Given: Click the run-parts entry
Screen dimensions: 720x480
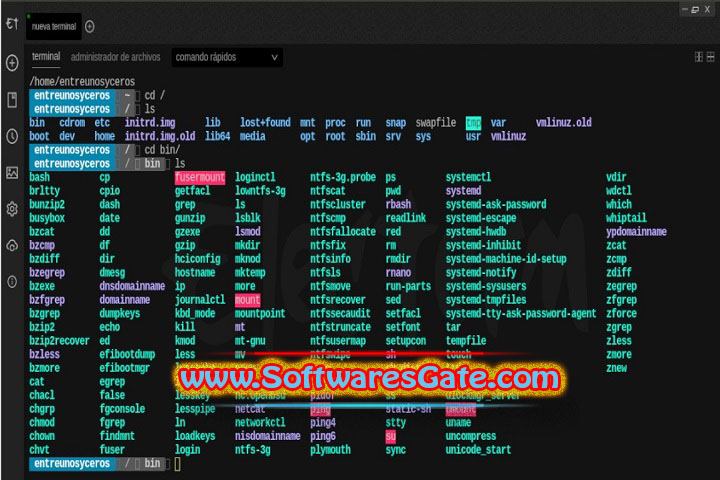Looking at the screenshot, I should point(408,286).
